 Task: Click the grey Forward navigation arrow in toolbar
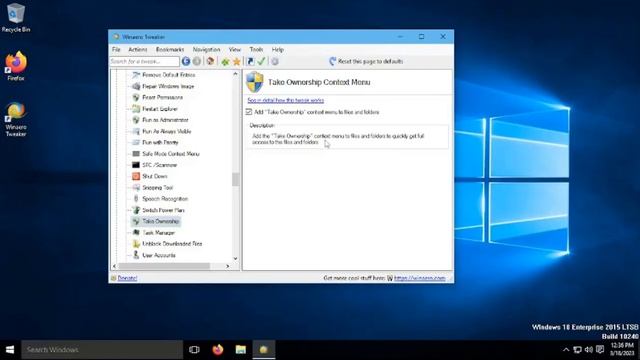click(197, 61)
